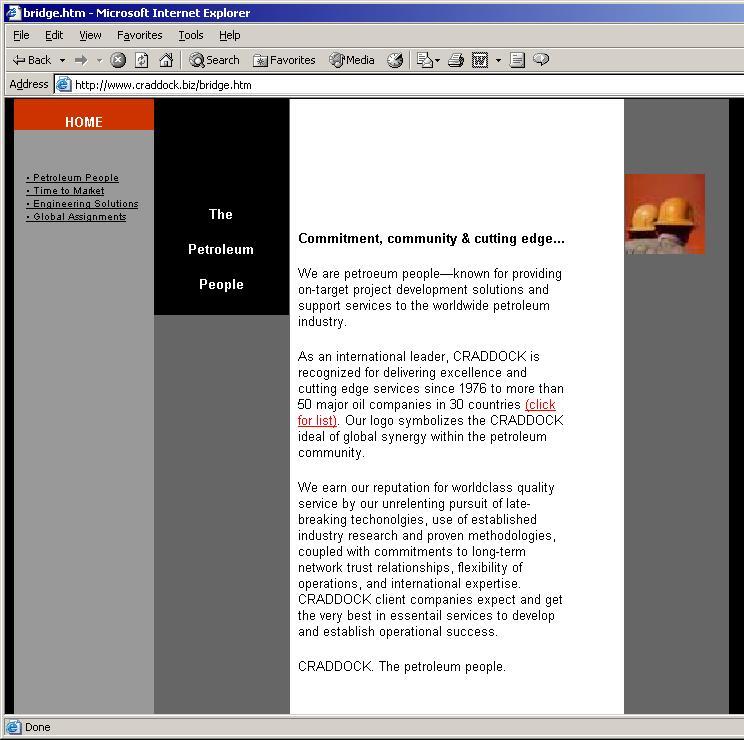Click the orange HOME button
744x740 pixels.
pyautogui.click(x=84, y=115)
